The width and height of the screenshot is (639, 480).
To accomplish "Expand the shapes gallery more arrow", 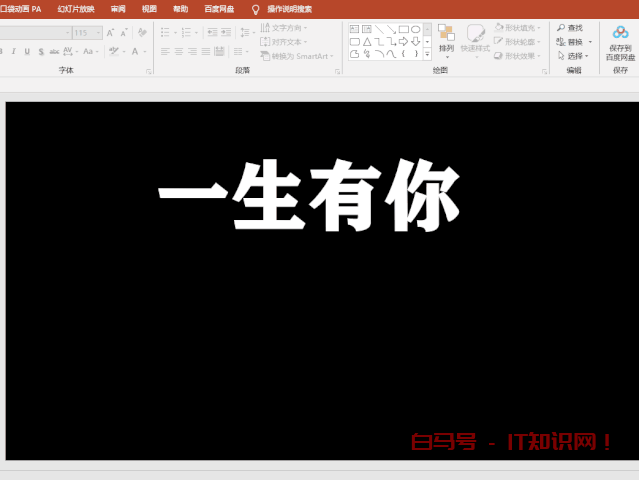I will [428, 54].
